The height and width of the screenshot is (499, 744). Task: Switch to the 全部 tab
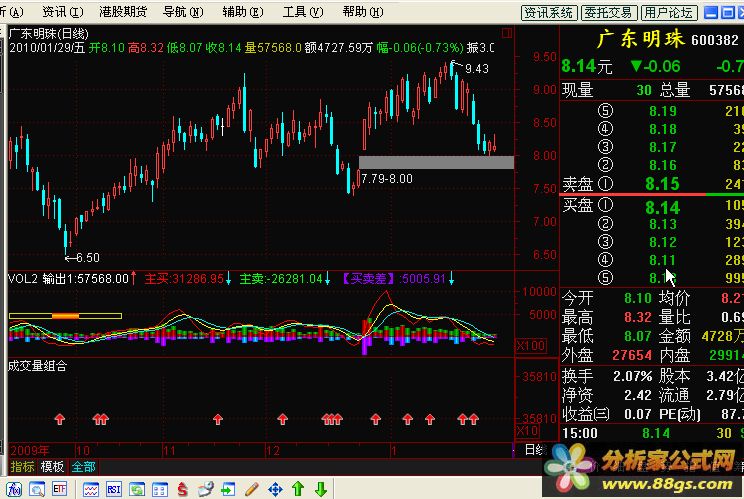tap(83, 467)
